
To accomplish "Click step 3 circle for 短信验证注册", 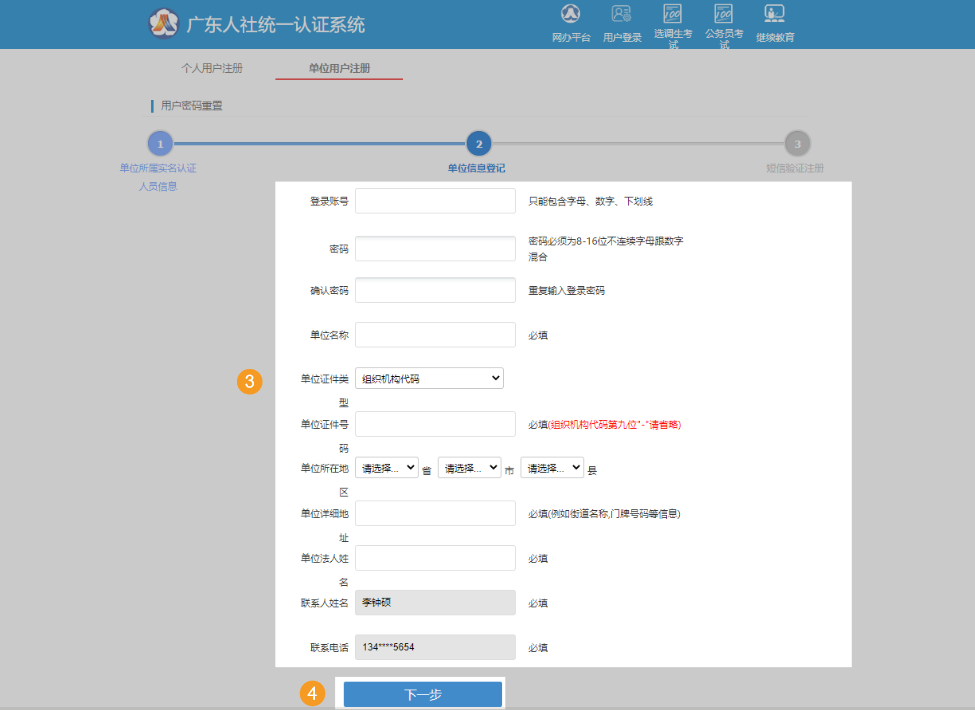I will click(x=796, y=143).
